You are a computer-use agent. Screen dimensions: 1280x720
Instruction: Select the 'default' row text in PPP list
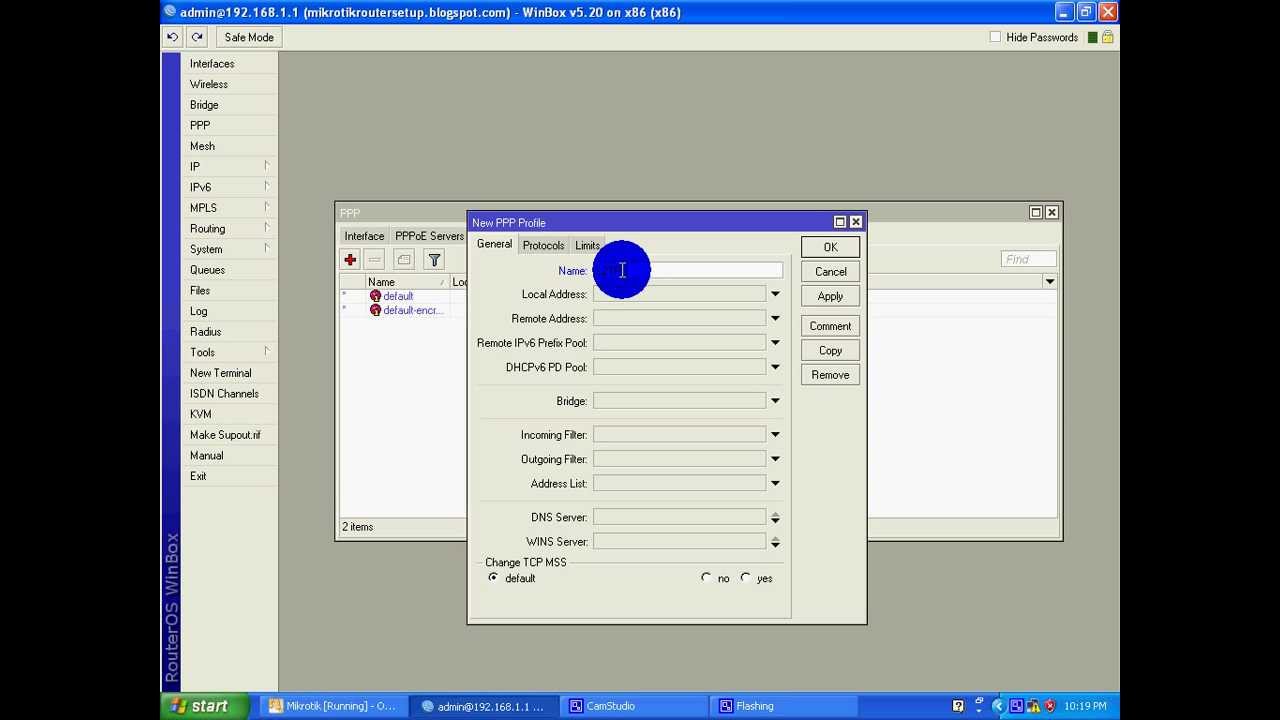(x=398, y=296)
